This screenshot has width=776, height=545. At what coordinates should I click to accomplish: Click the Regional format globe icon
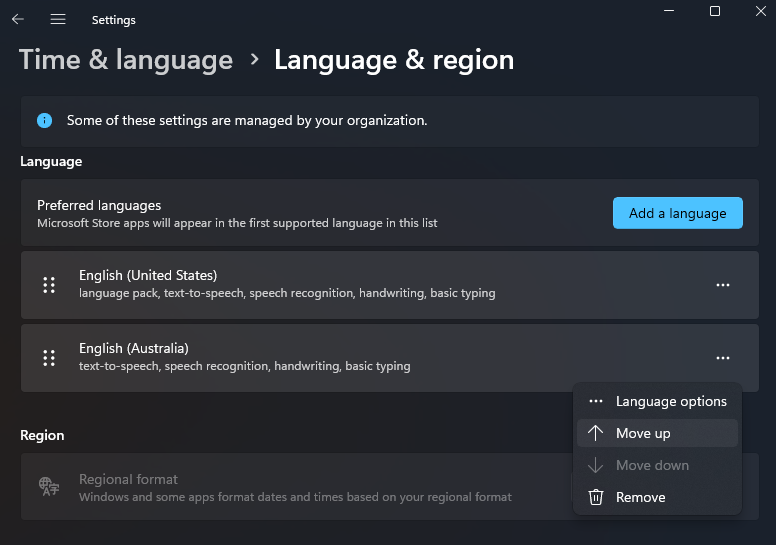pyautogui.click(x=49, y=486)
